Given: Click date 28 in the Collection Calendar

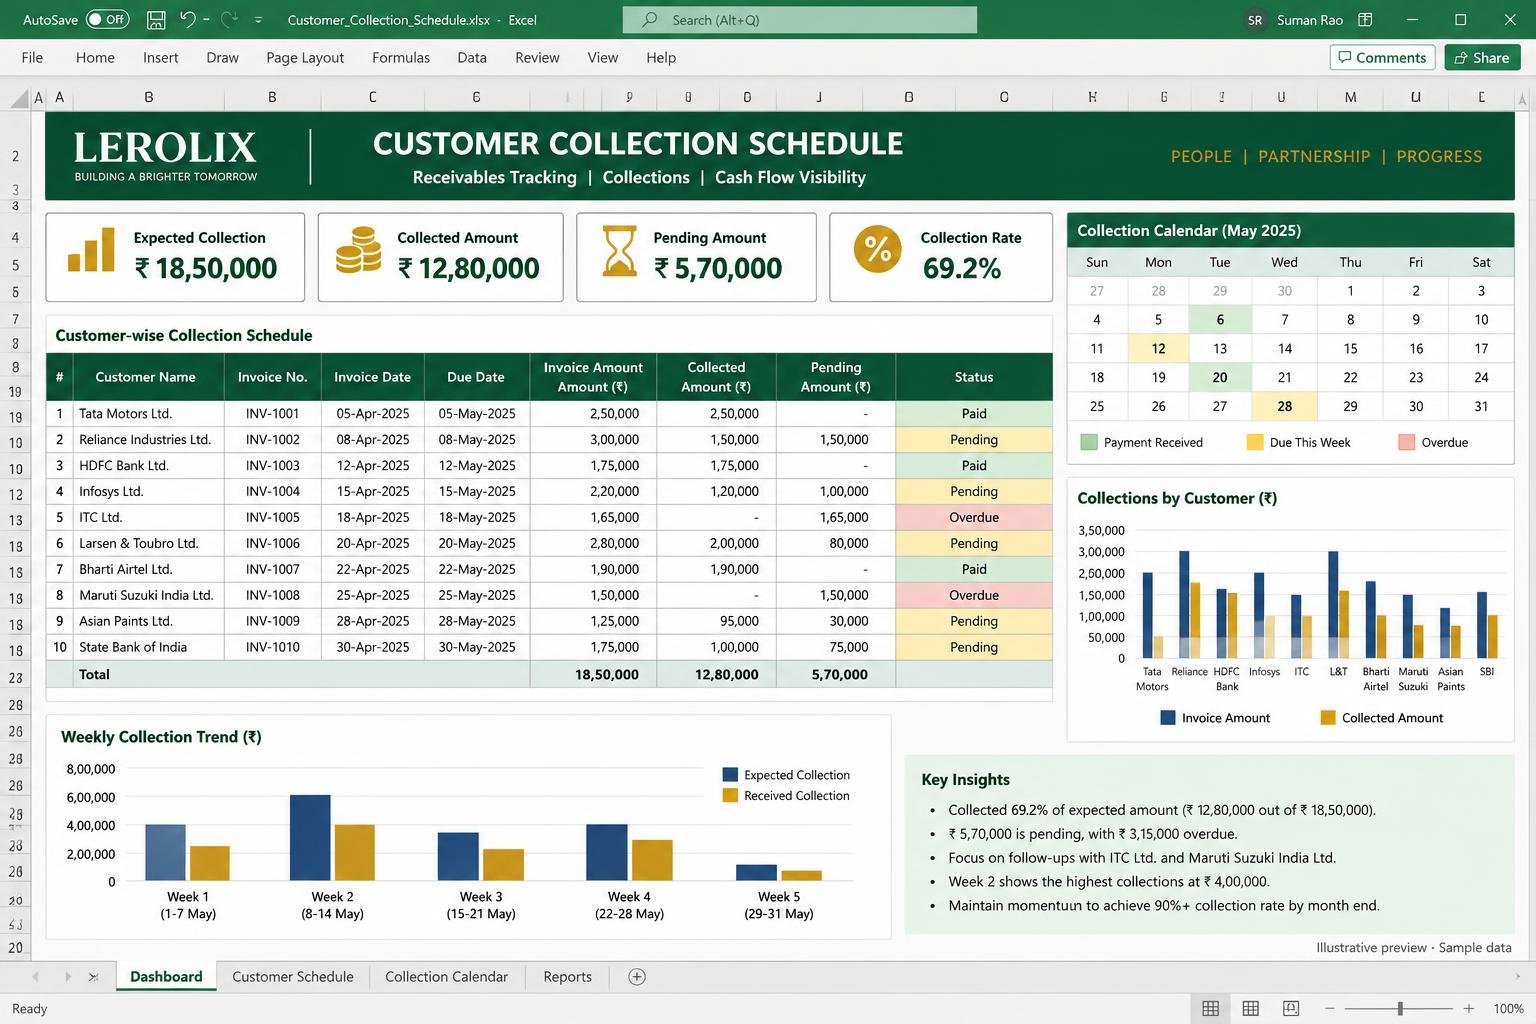Looking at the screenshot, I should click(1284, 406).
